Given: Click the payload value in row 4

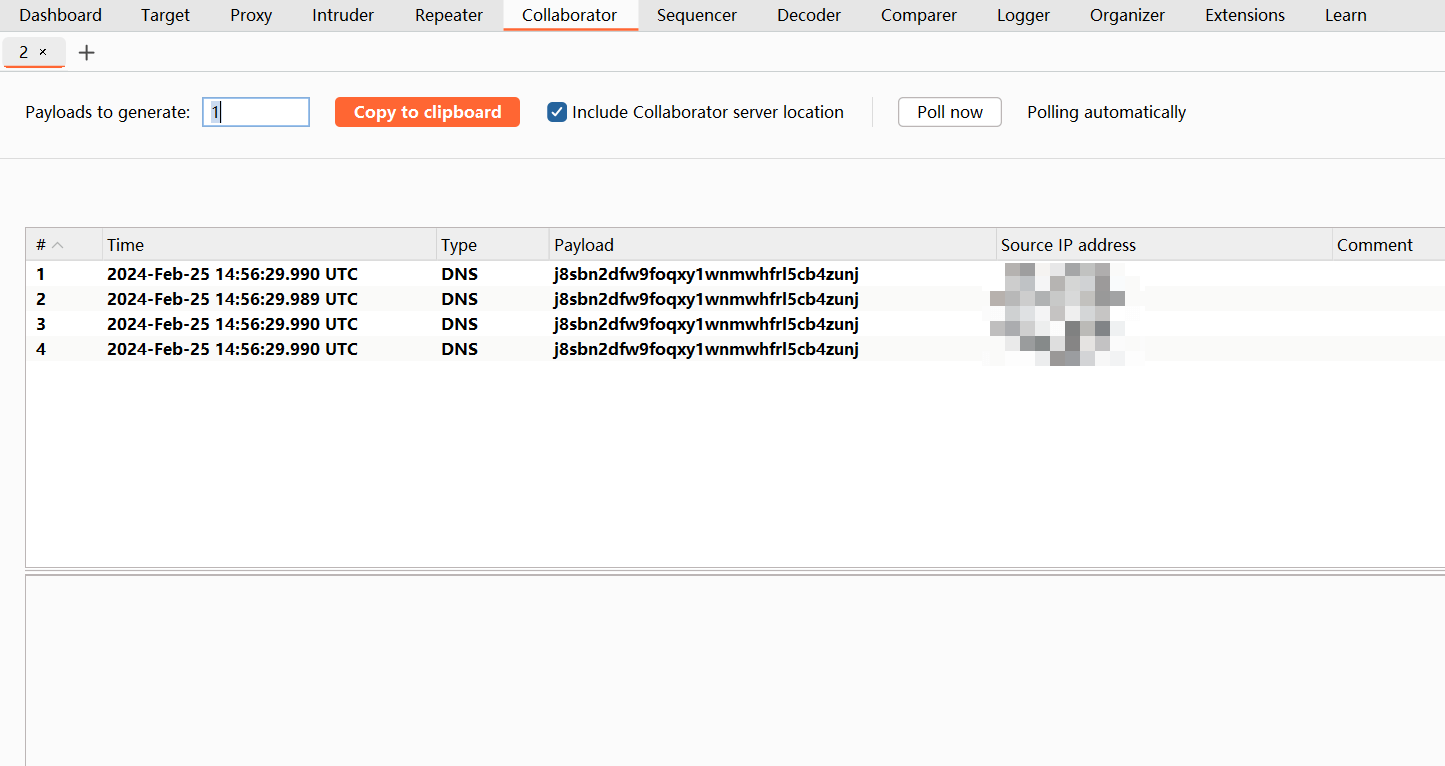Looking at the screenshot, I should coord(706,349).
